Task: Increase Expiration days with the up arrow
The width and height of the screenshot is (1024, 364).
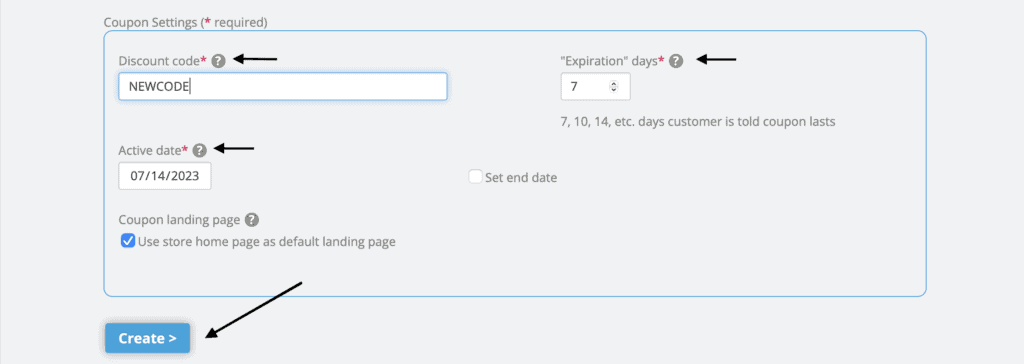Action: click(x=613, y=84)
